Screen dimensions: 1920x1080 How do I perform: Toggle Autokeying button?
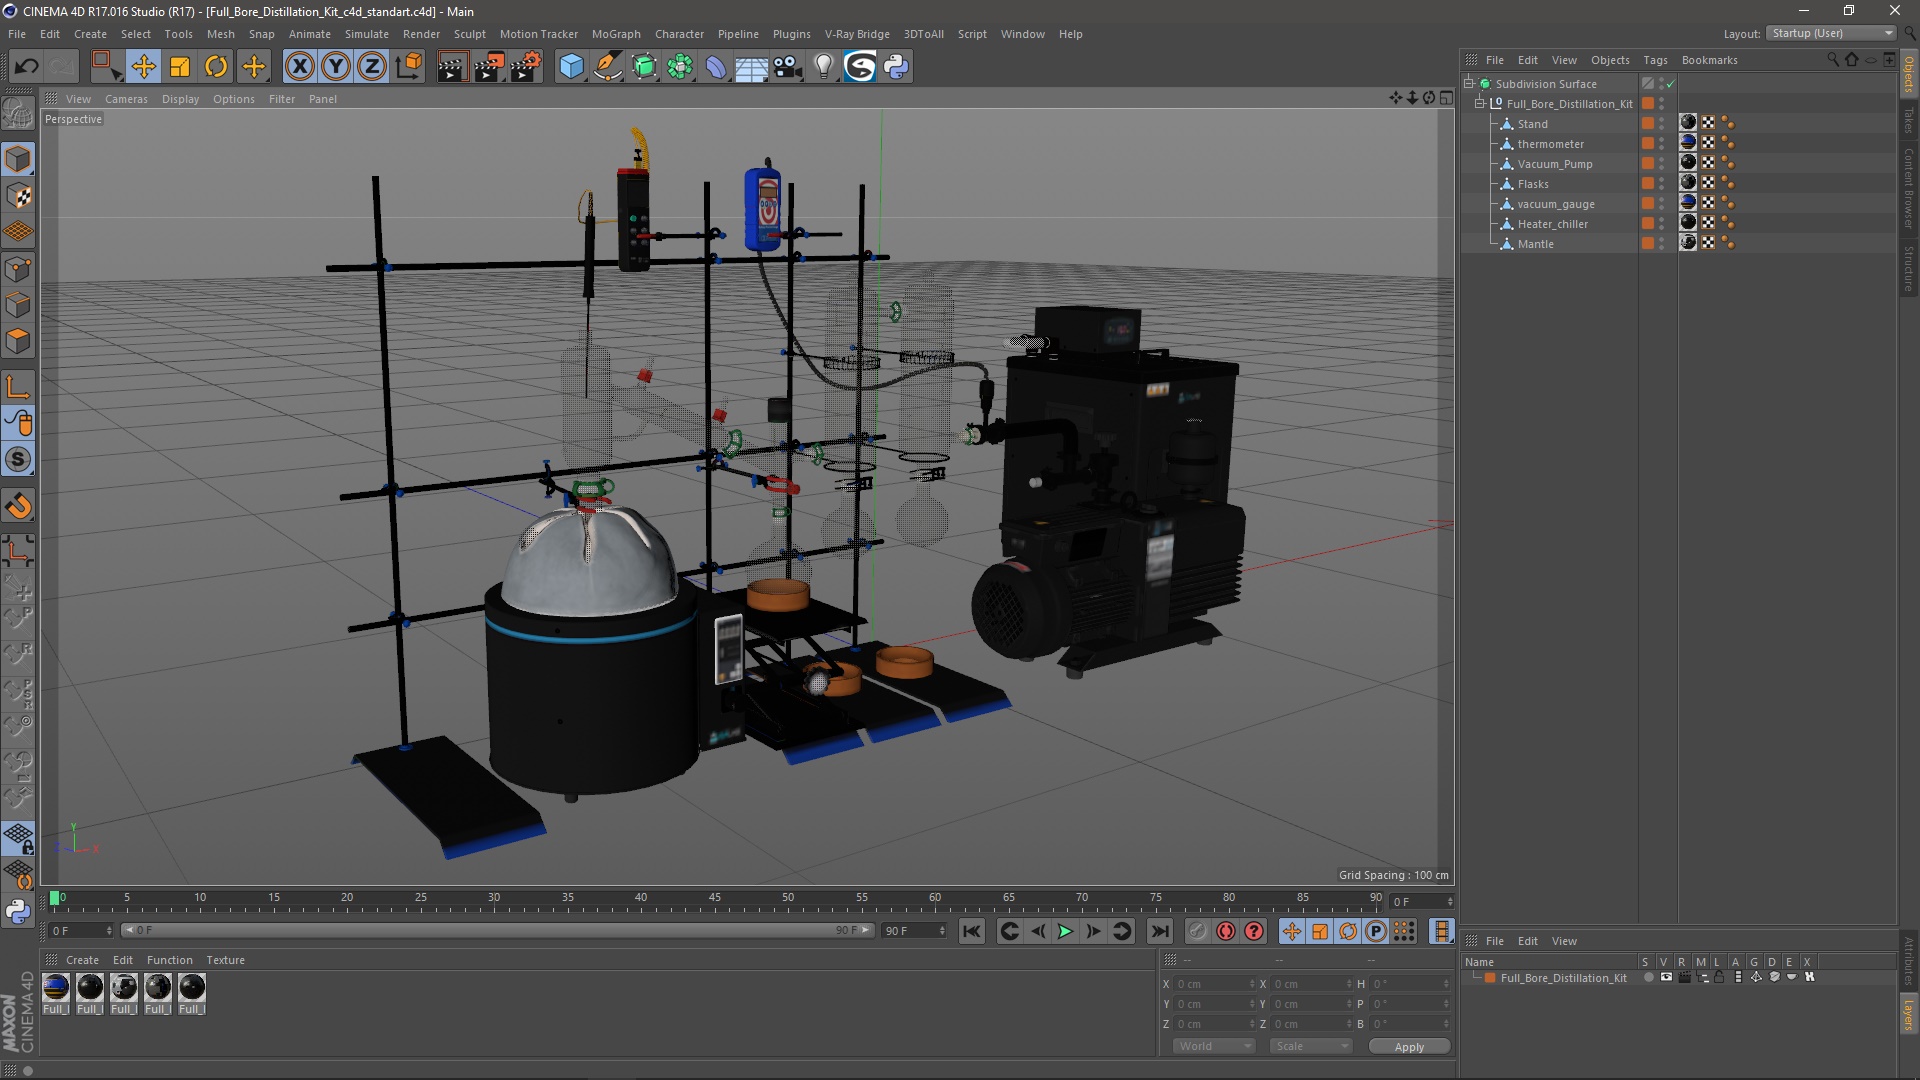click(1226, 932)
